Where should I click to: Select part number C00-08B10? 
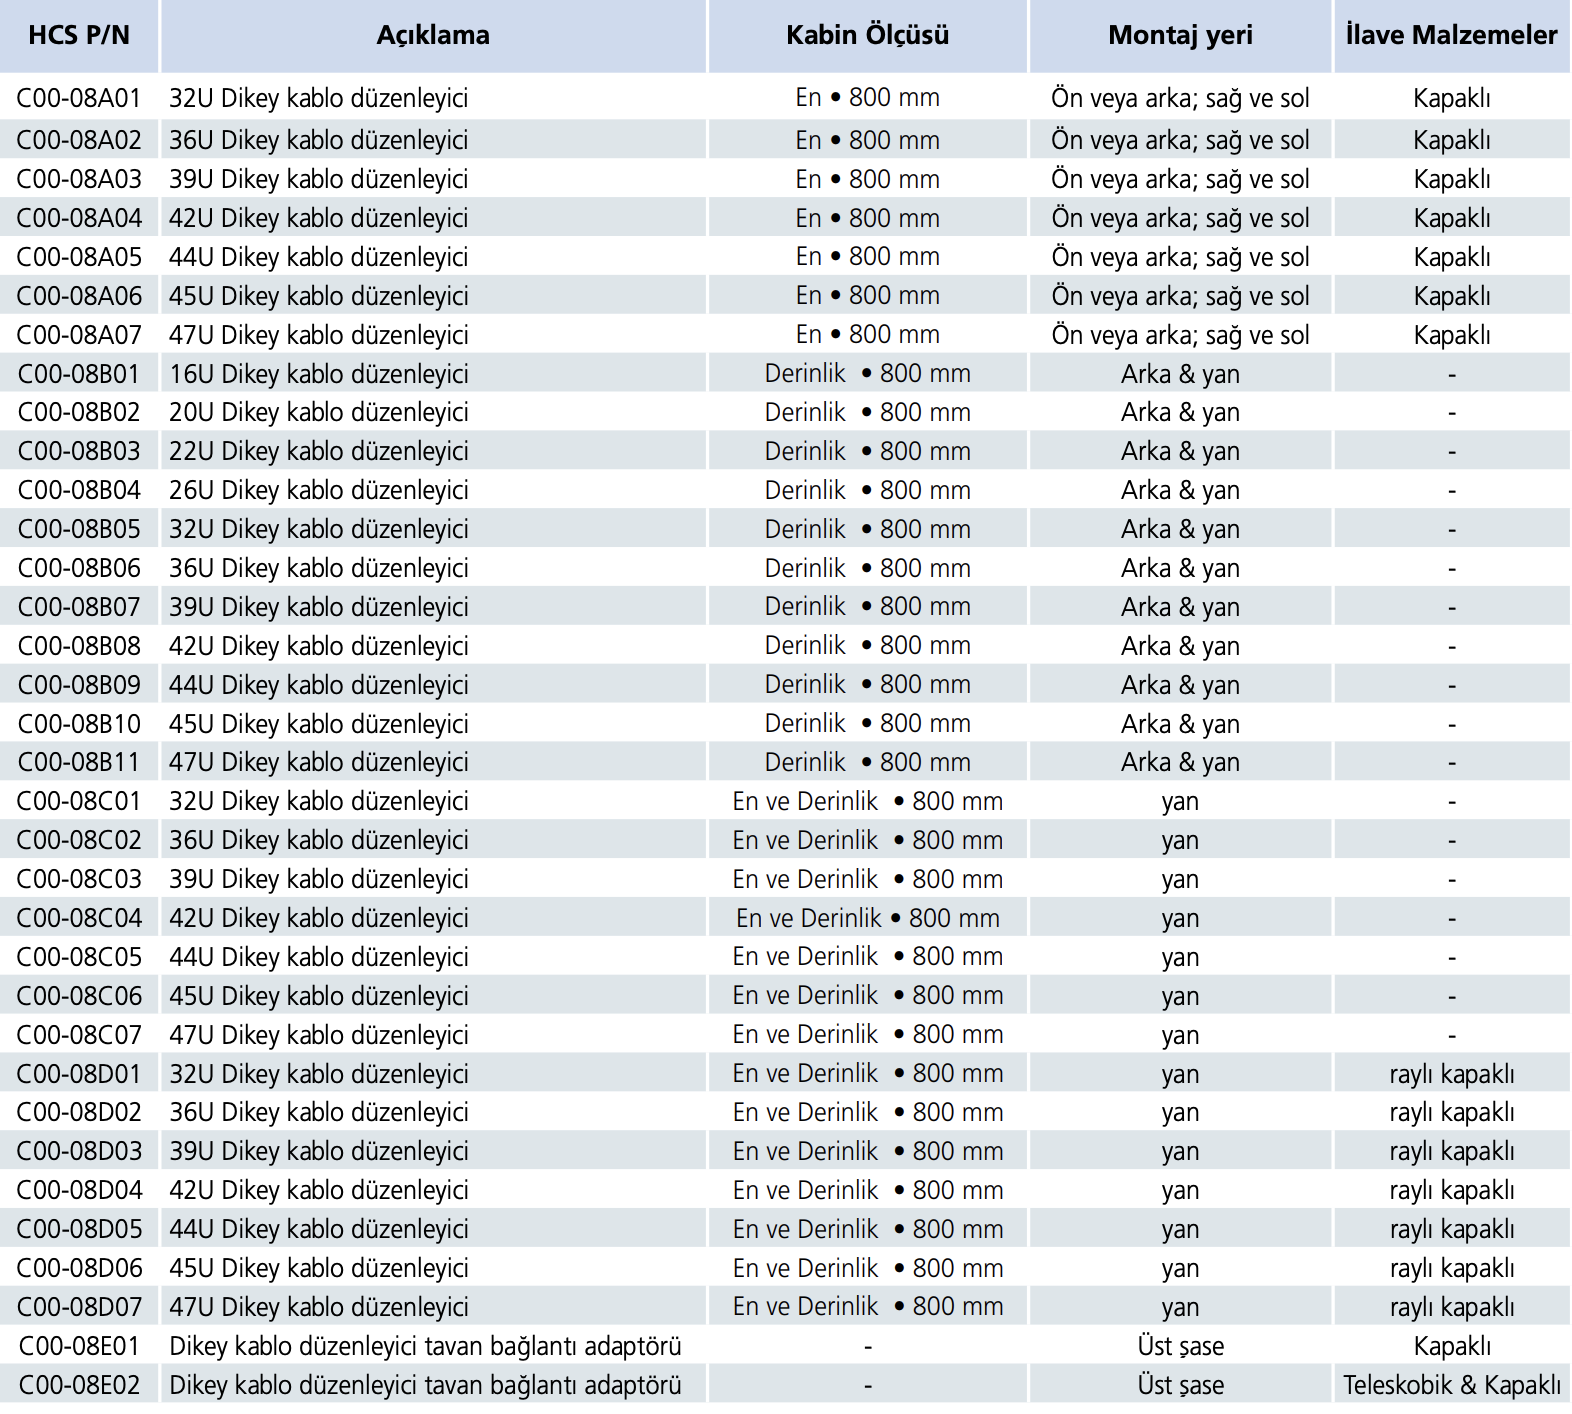(x=79, y=724)
